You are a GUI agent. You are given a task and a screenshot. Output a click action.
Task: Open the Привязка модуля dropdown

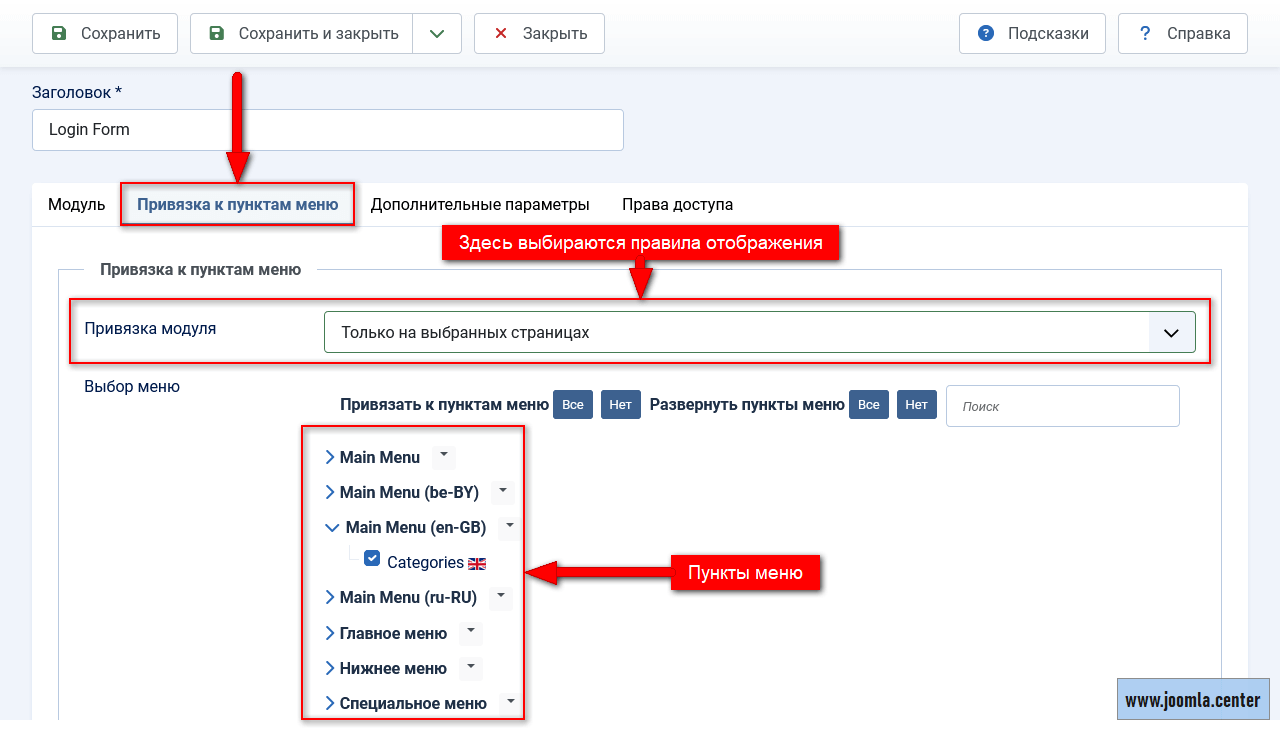coord(759,332)
